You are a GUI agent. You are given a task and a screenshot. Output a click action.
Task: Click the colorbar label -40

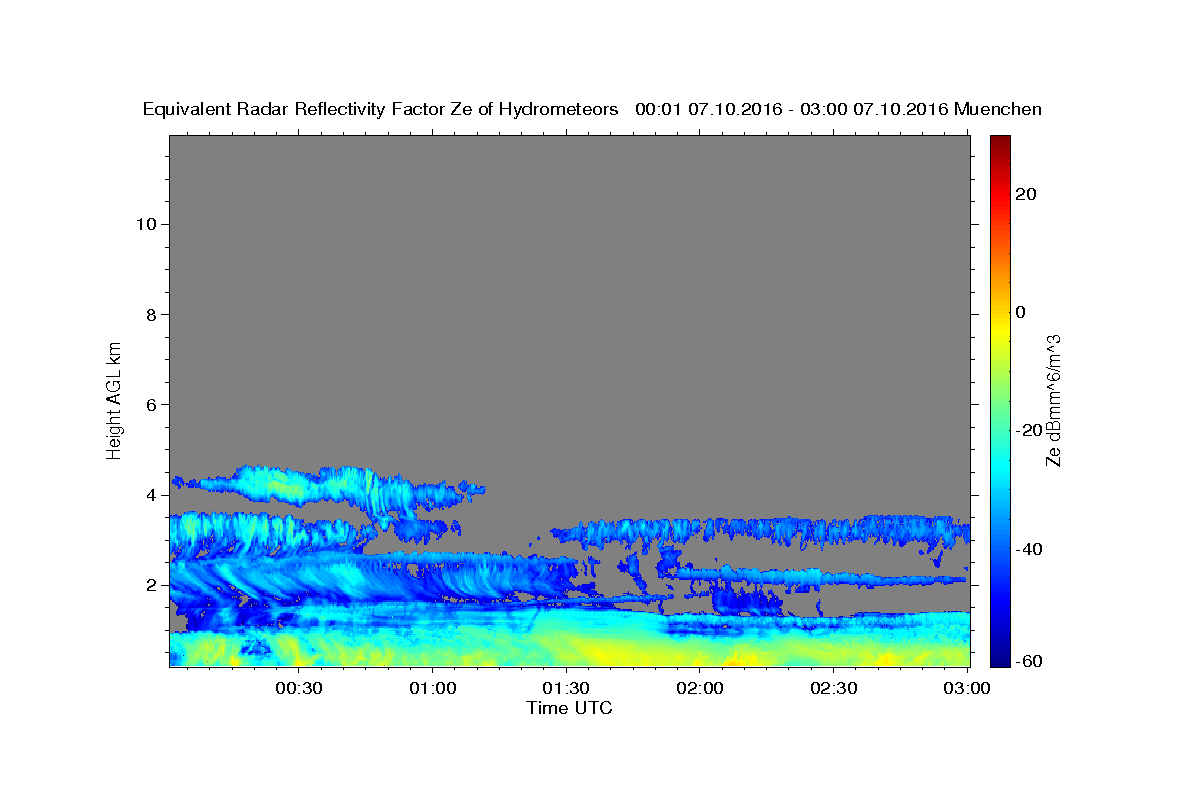coord(1029,548)
